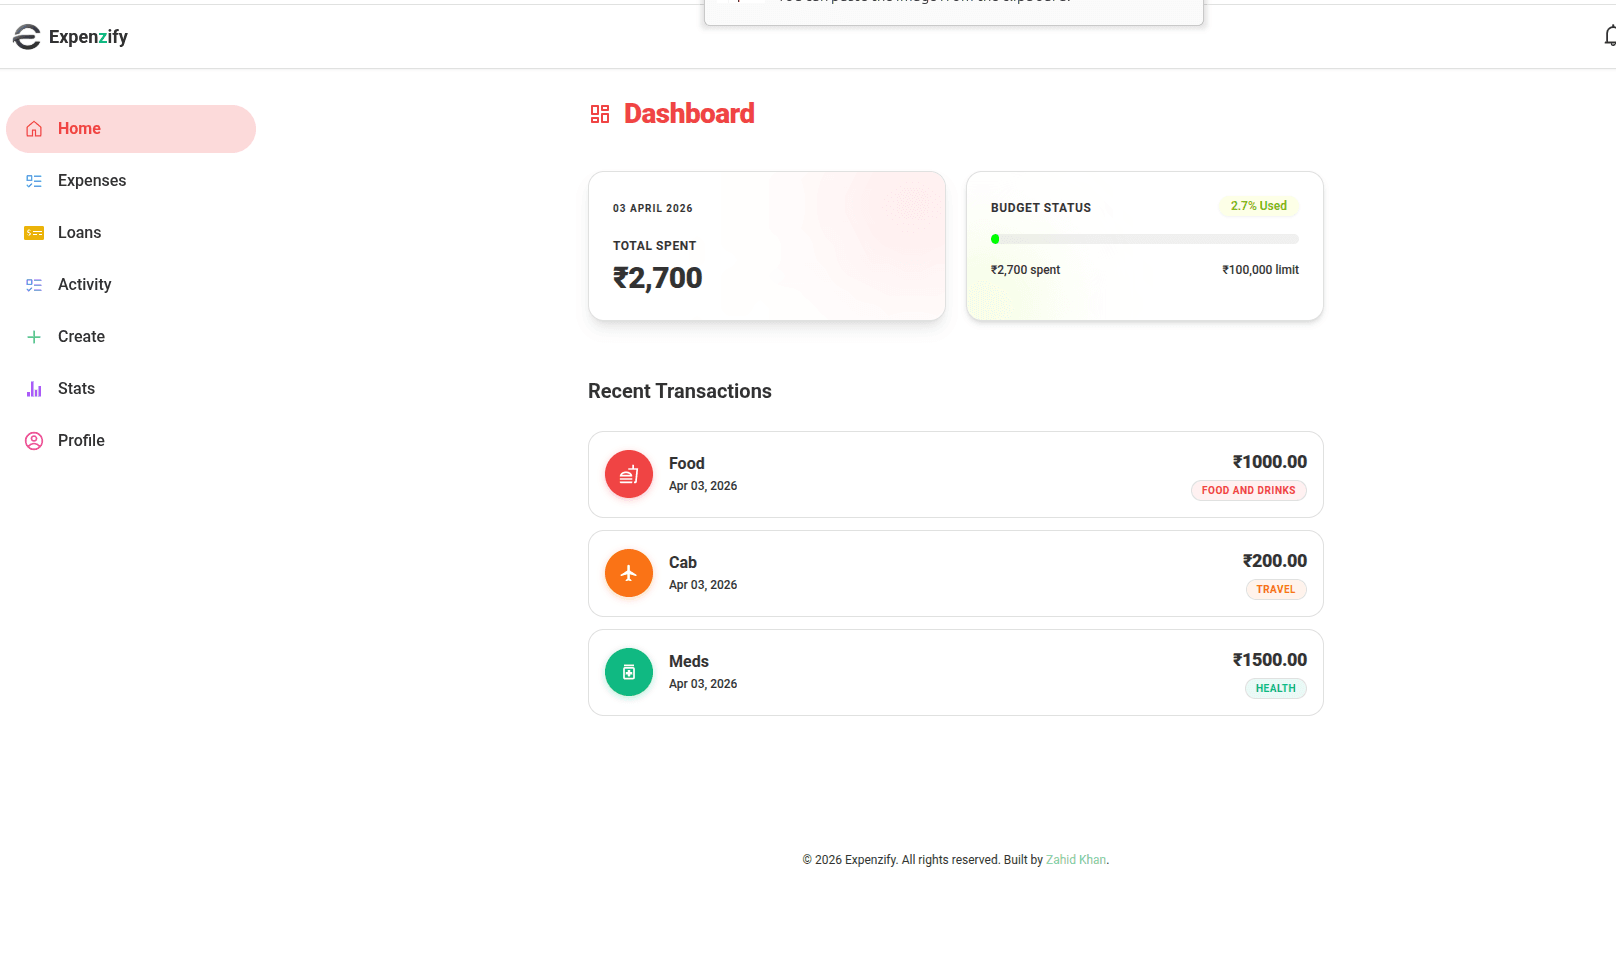This screenshot has height=960, width=1616.
Task: Click the Expenzify logo icon
Action: click(27, 37)
